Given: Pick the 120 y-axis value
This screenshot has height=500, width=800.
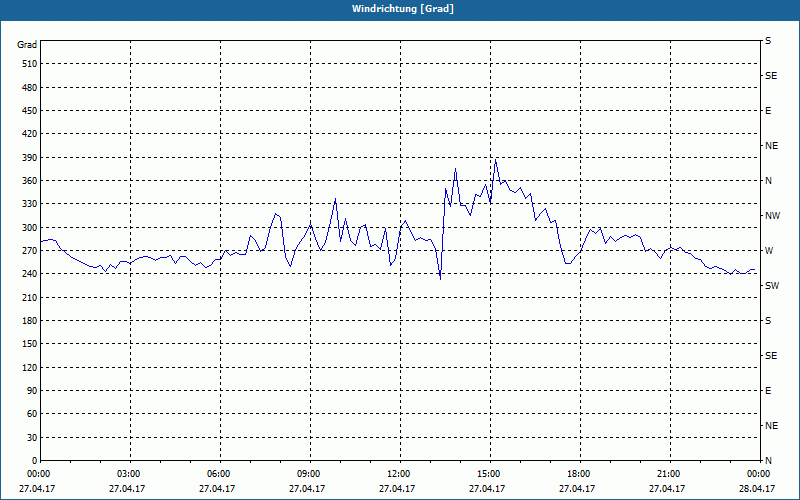Looking at the screenshot, I should [30, 367].
